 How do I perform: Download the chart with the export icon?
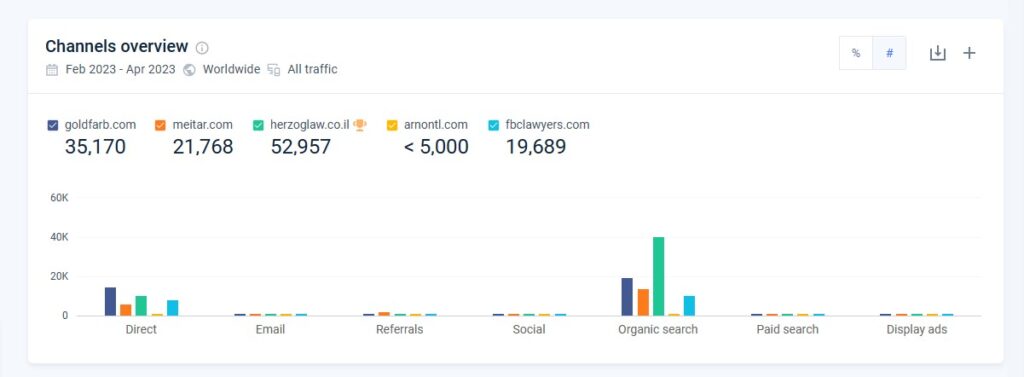click(x=937, y=53)
